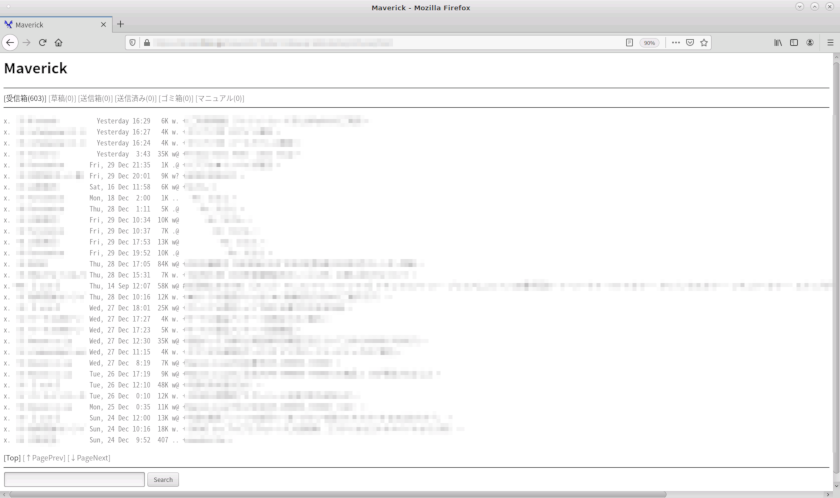Reload the current page
Image resolution: width=840 pixels, height=498 pixels.
[x=43, y=43]
